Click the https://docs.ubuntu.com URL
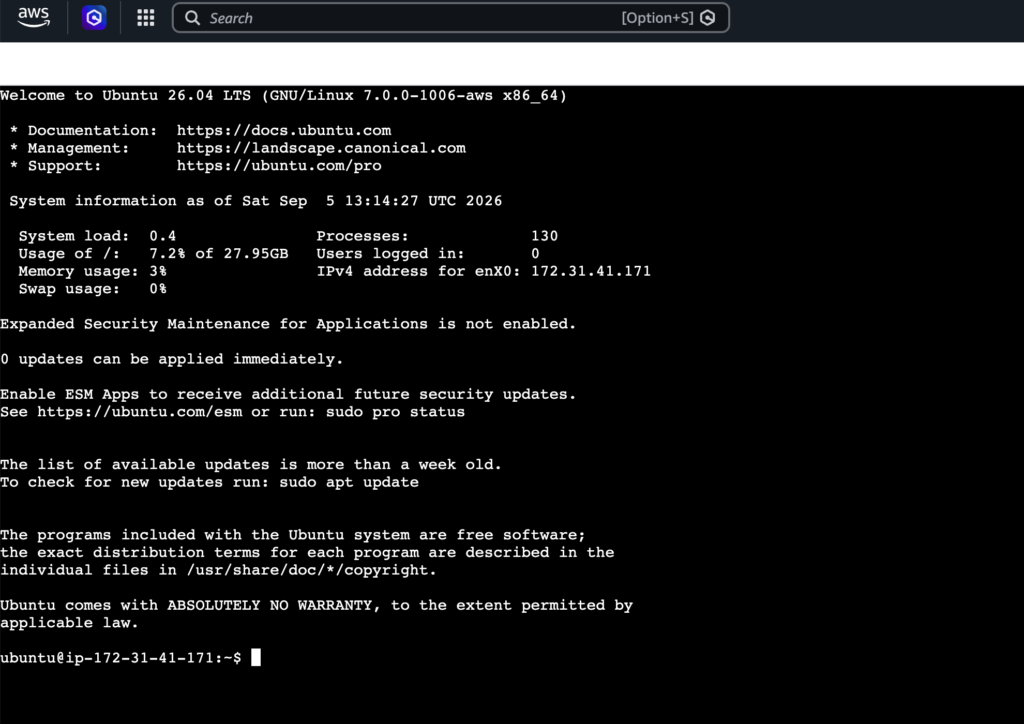 tap(284, 131)
